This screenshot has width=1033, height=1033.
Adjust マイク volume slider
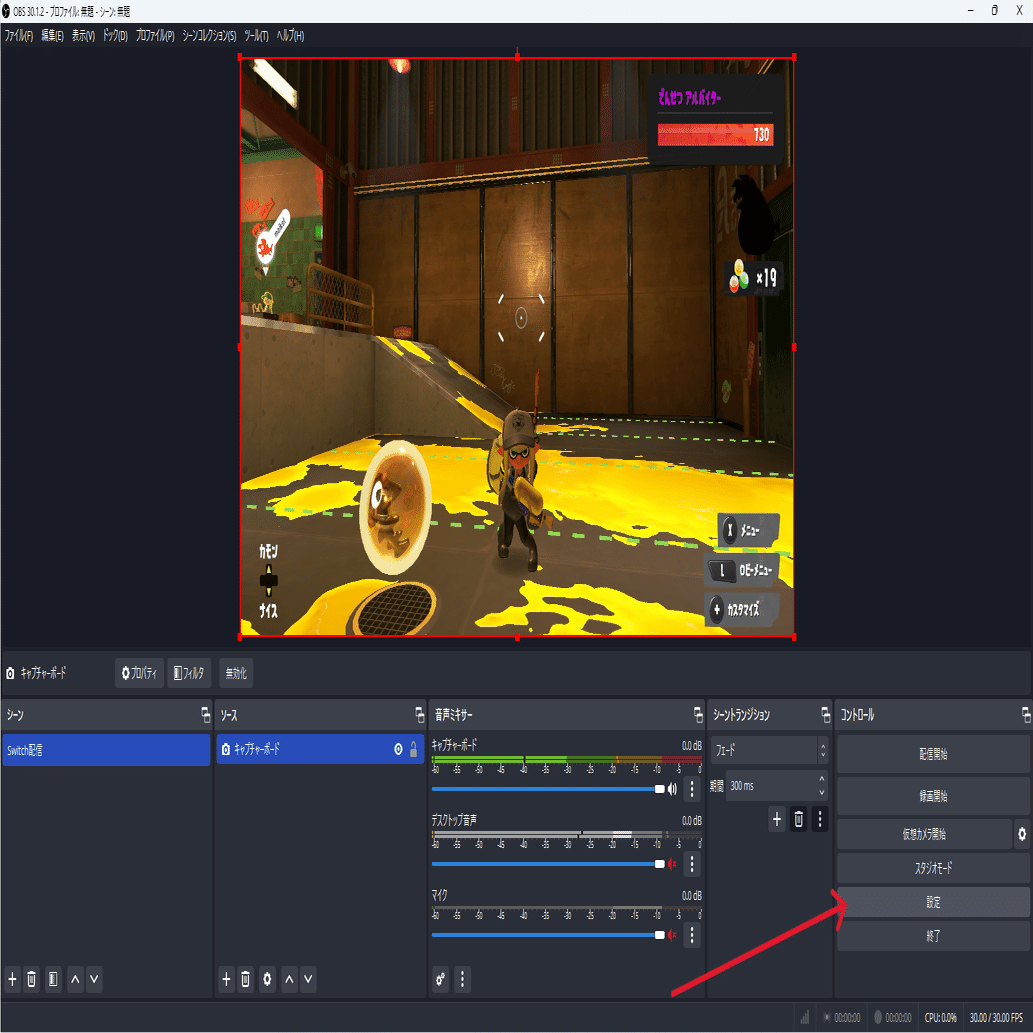pyautogui.click(x=548, y=935)
